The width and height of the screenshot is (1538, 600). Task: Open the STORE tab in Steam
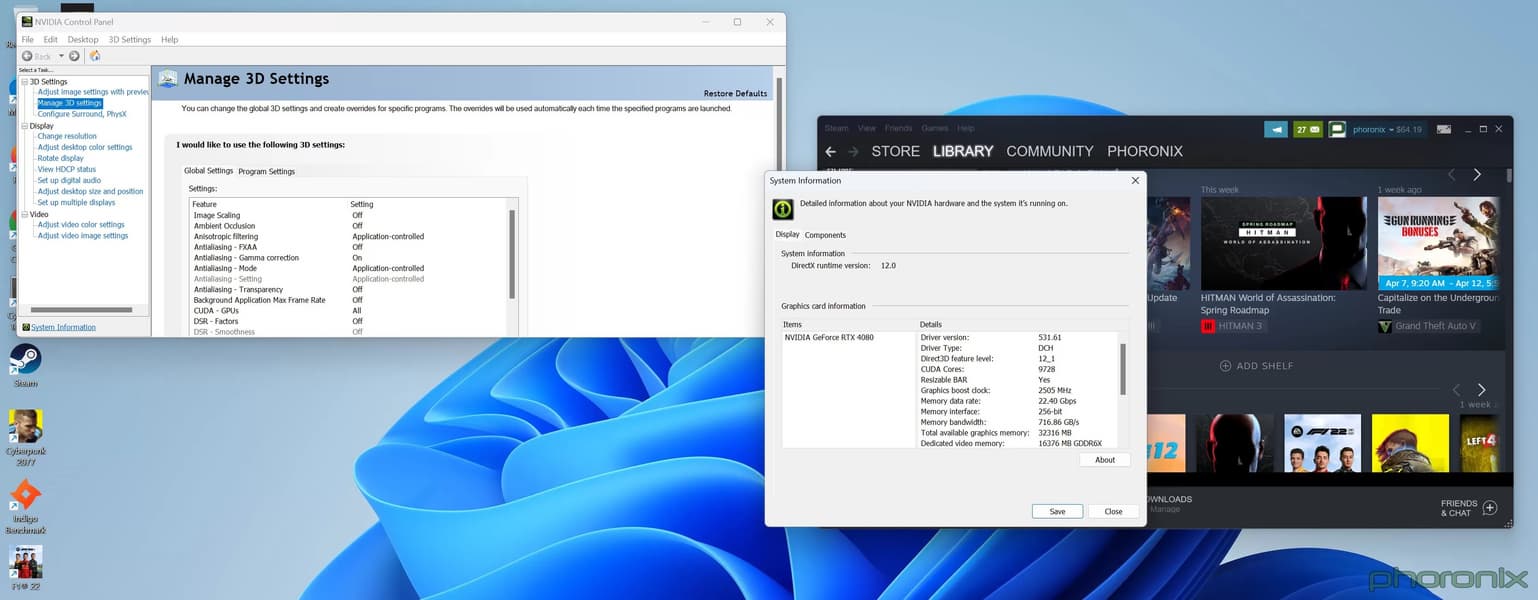pyautogui.click(x=895, y=151)
